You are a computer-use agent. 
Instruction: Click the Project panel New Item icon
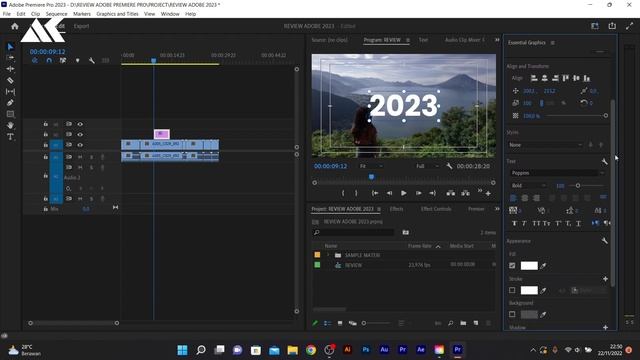click(x=476, y=323)
